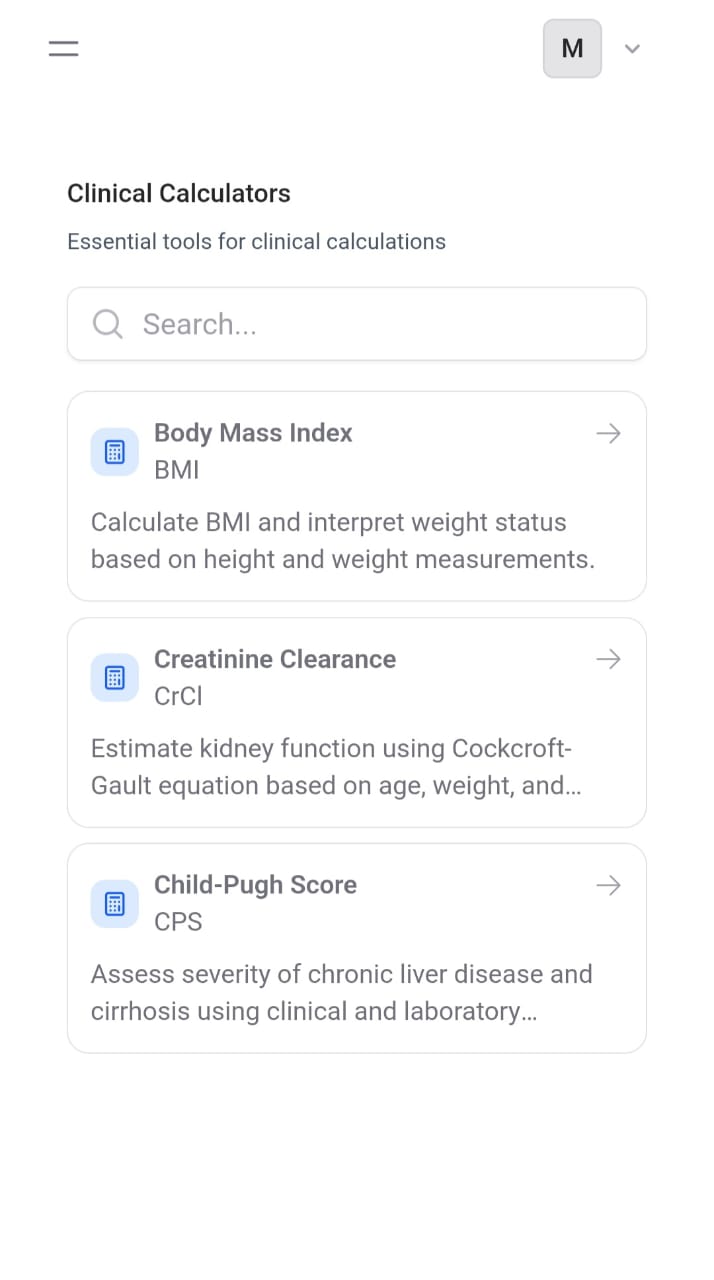Open the navigation drawer from top left
The image size is (714, 1280).
(x=63, y=48)
